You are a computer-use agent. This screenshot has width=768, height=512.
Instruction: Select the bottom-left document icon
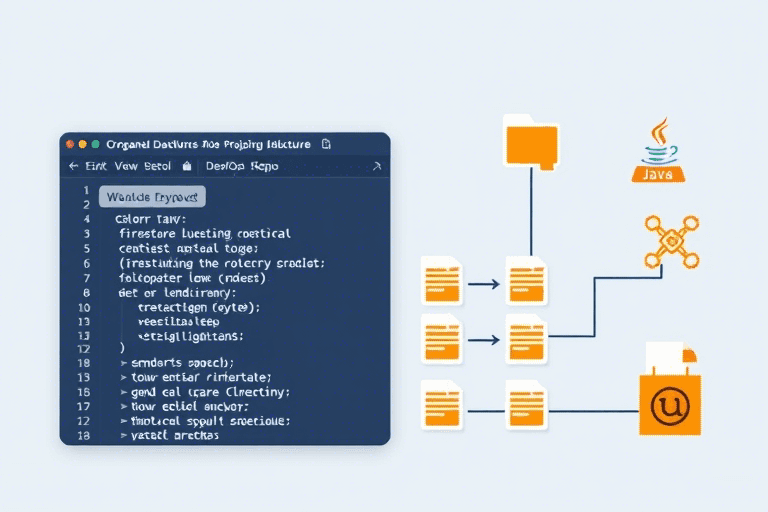[441, 405]
